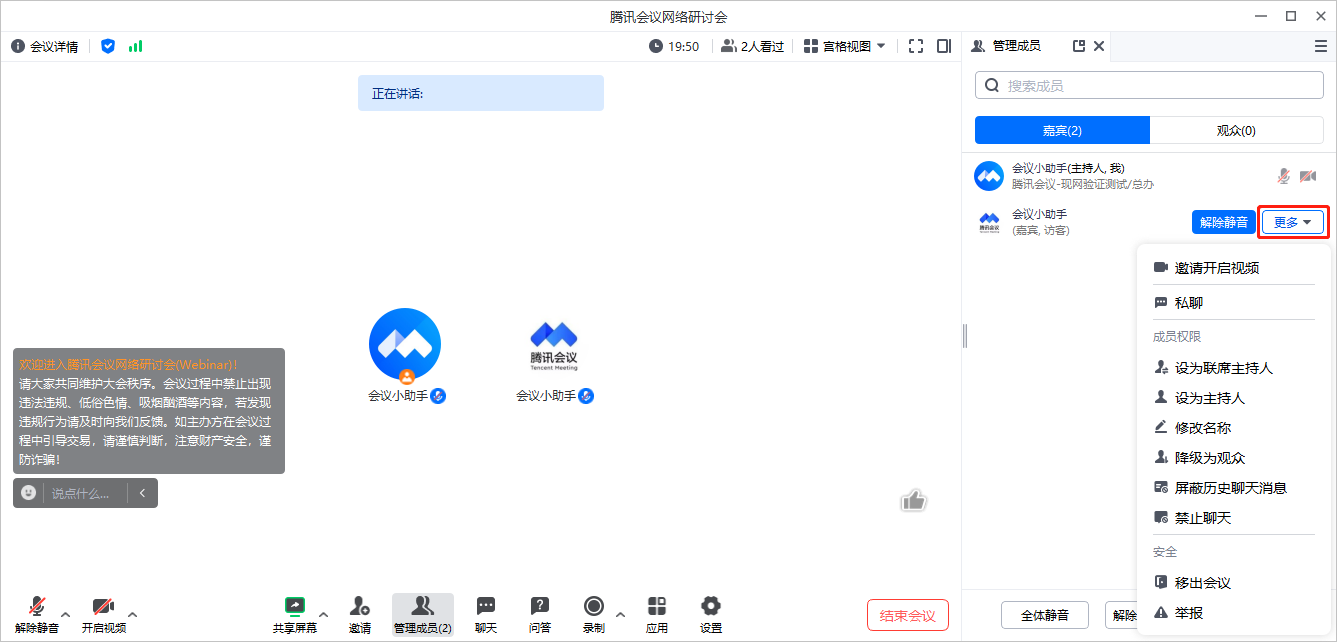Choose 屏蔽历史聊天消息 option
Image resolution: width=1337 pixels, height=642 pixels.
click(x=1236, y=488)
